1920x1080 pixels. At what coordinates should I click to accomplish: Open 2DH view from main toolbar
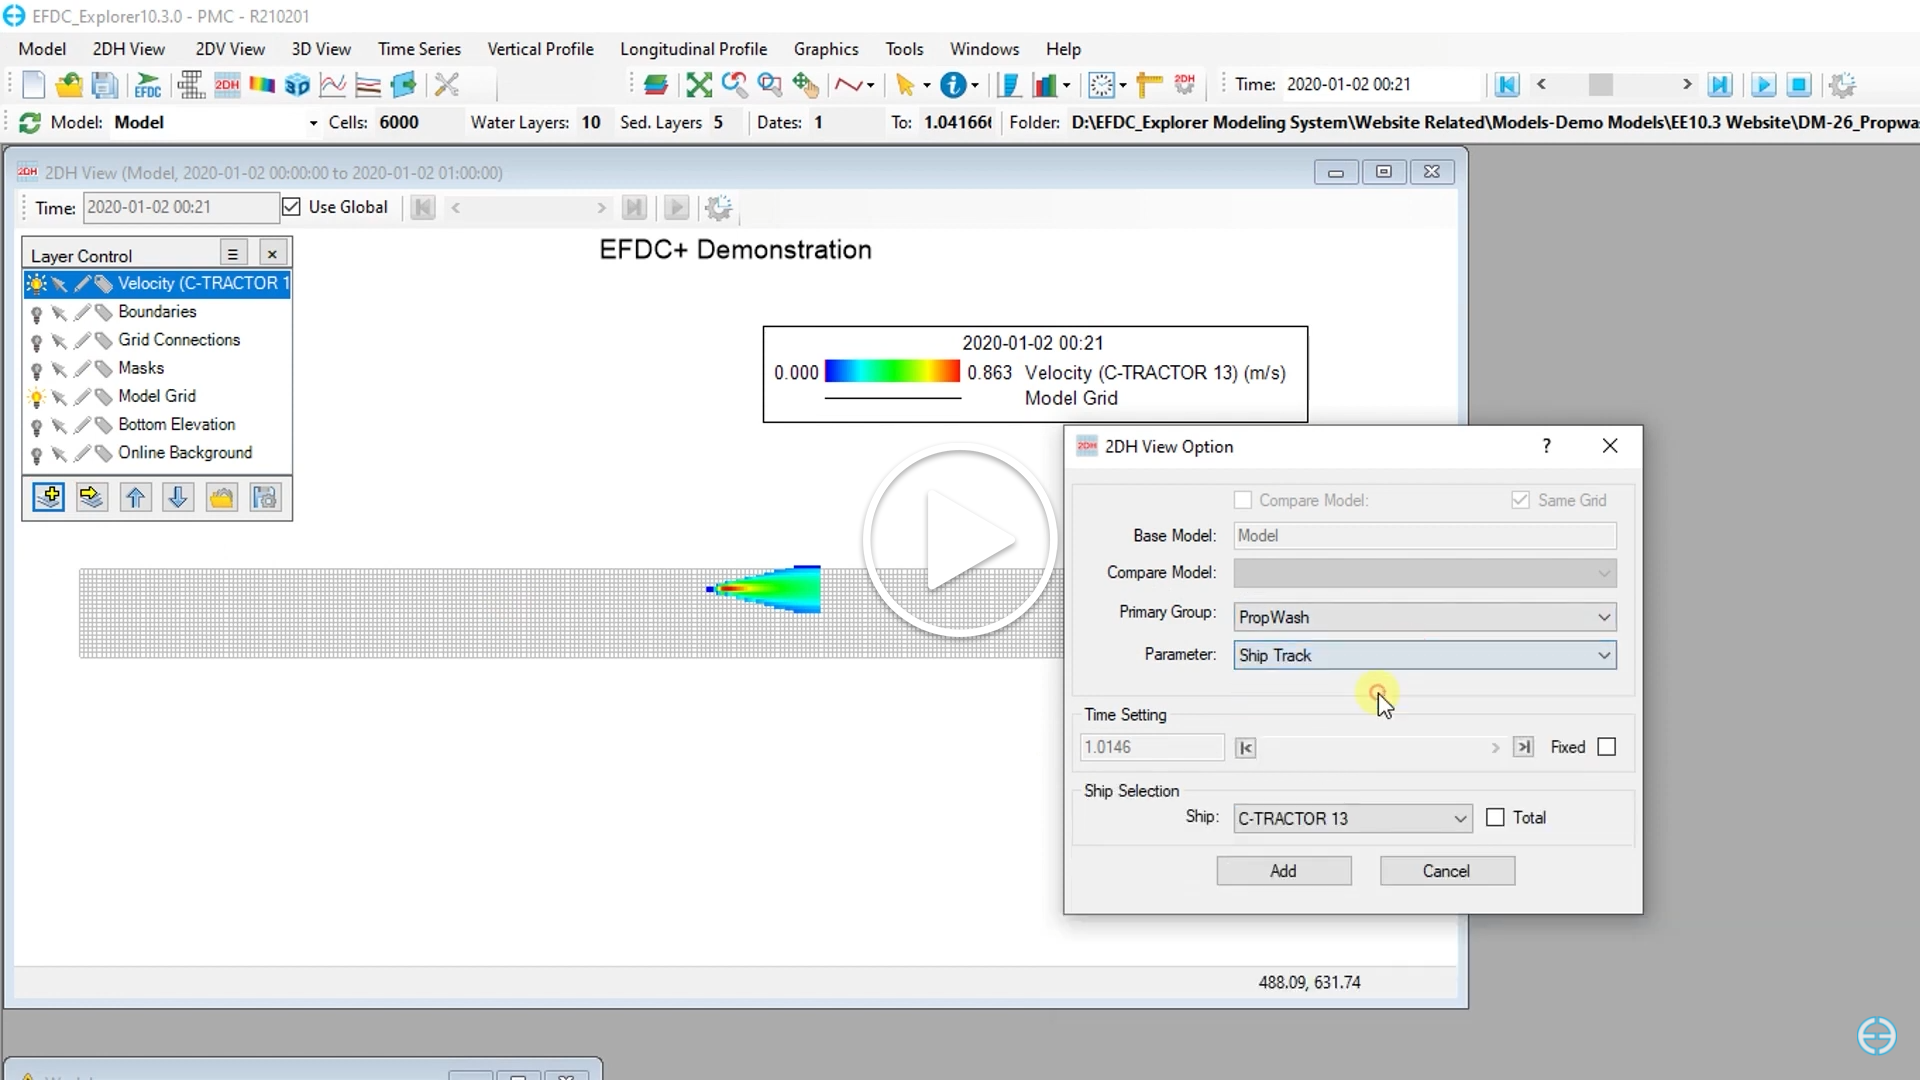coord(227,85)
